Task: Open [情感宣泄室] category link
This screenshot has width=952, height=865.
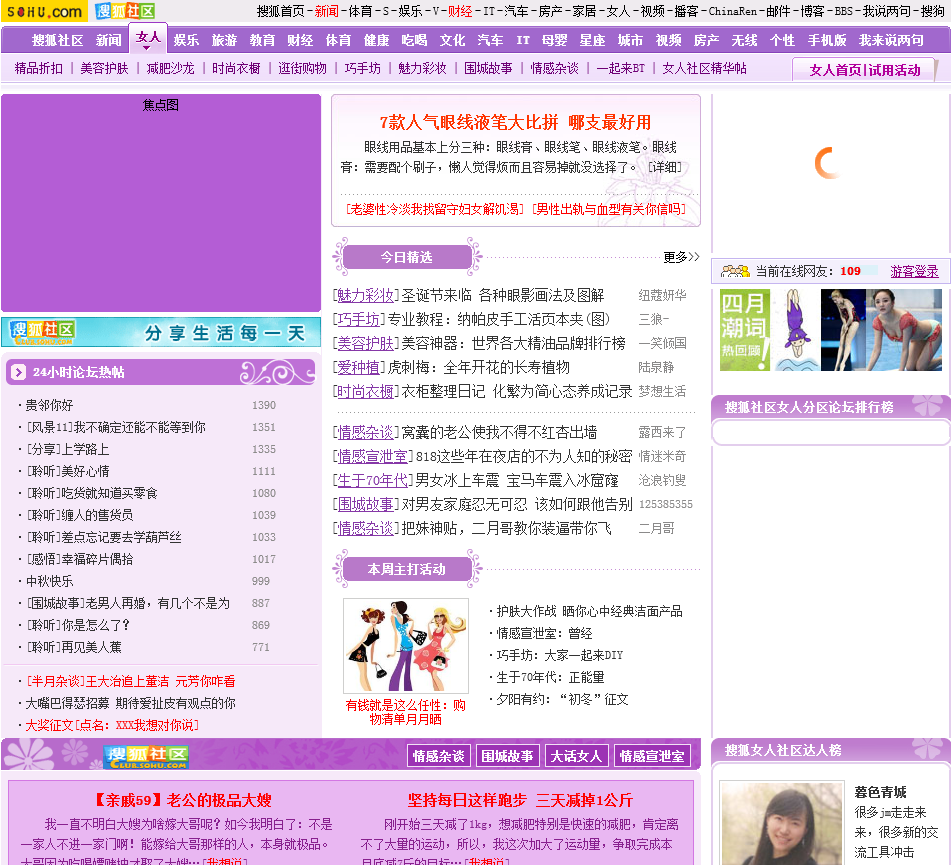Action: [x=373, y=456]
